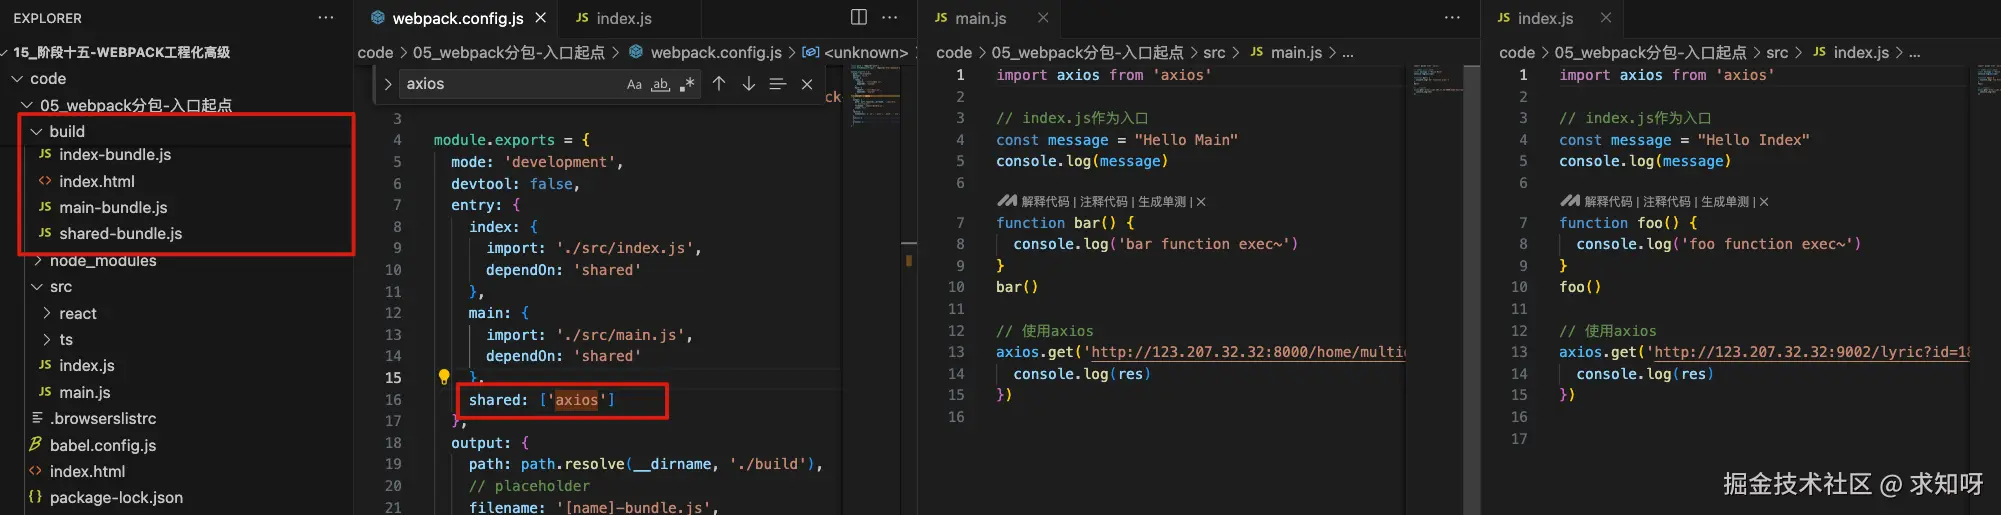Screen dimensions: 2001x515
Task: Toggle Match Whole Word in the find widget
Action: pos(660,85)
